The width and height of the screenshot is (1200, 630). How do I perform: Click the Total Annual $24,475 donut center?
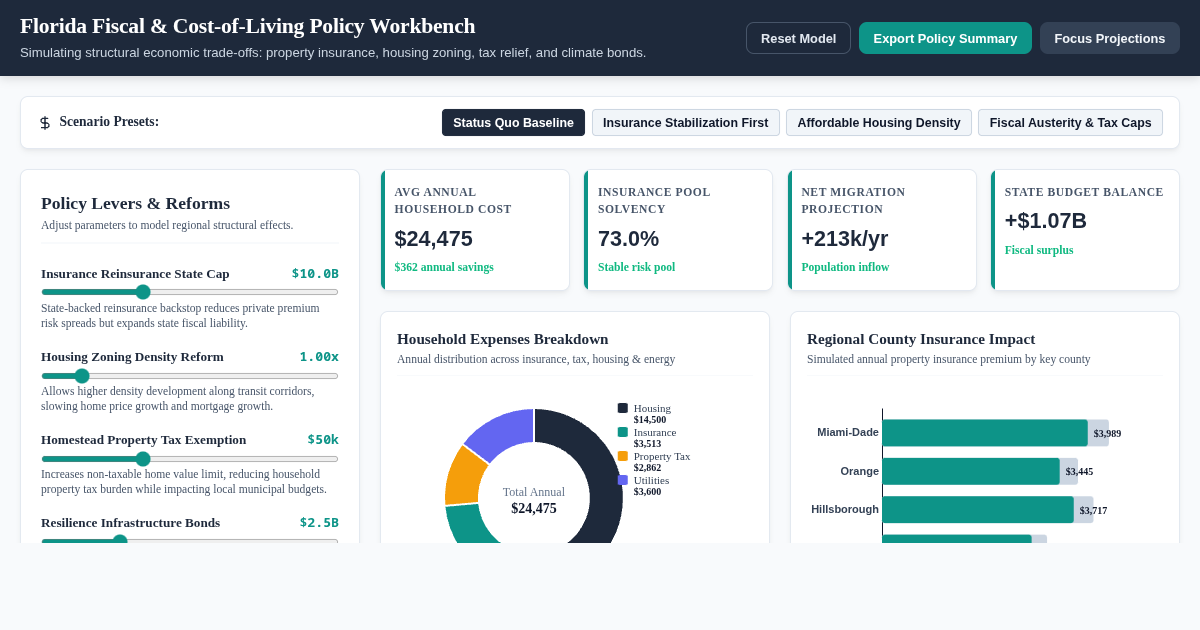[534, 500]
